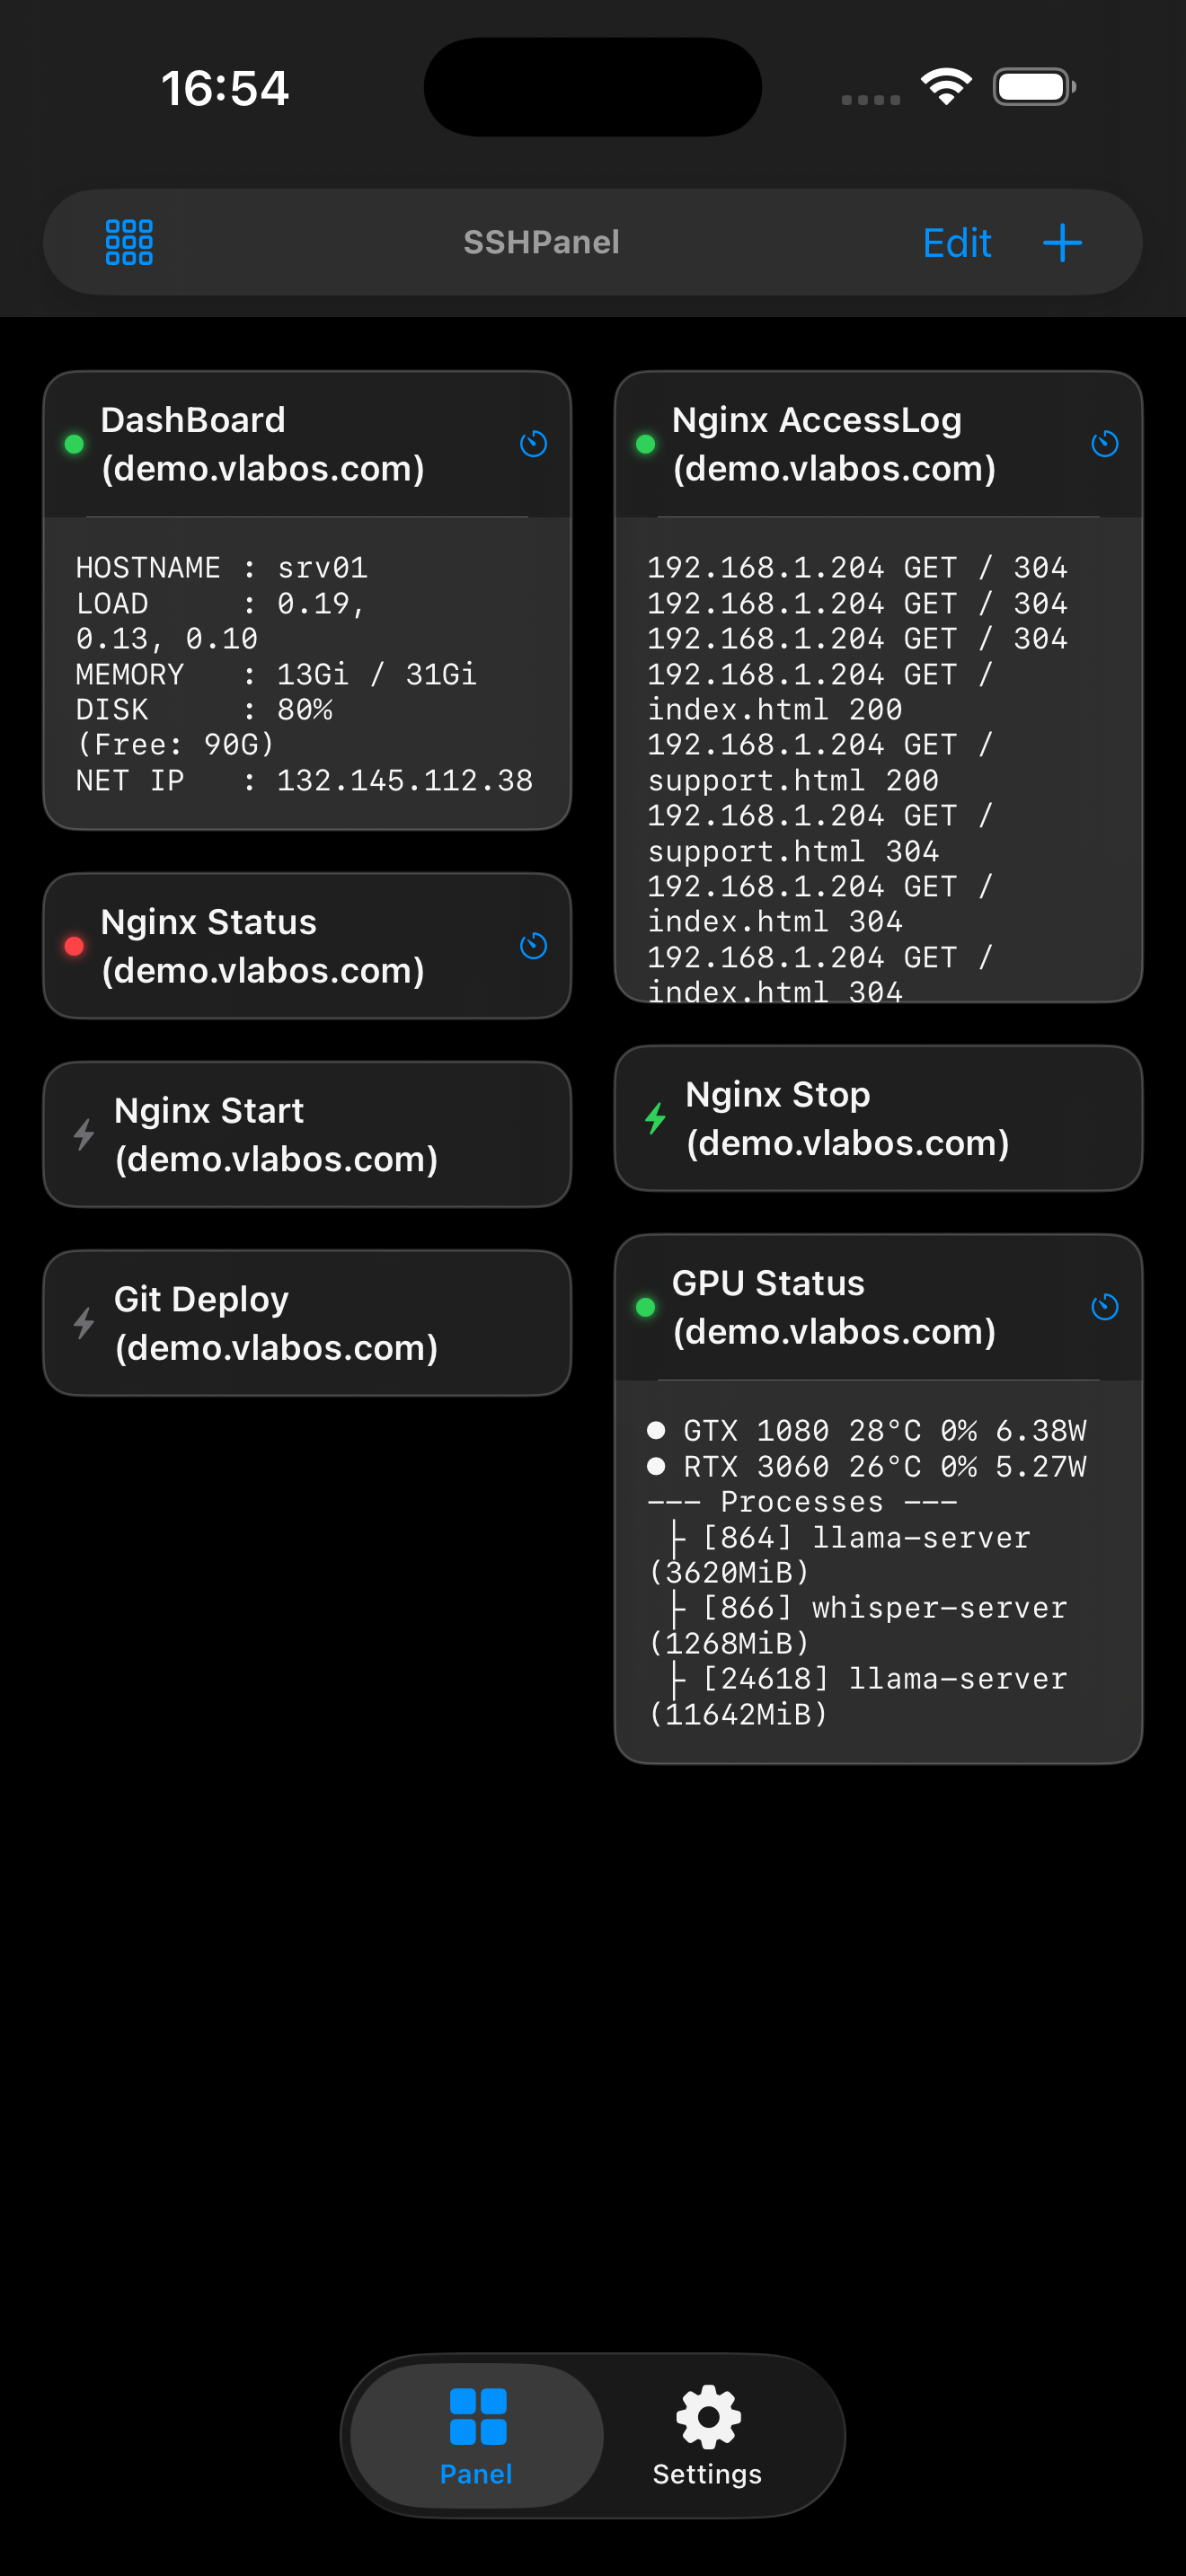Tap the Nginx Status red indicator dot
Image resolution: width=1186 pixels, height=2576 pixels.
point(74,946)
